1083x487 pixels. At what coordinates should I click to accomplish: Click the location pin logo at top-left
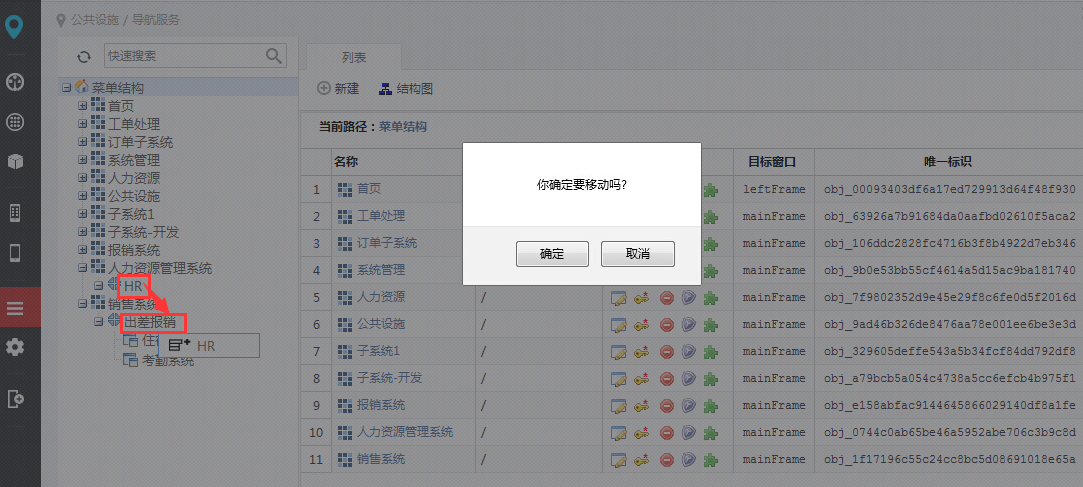tap(15, 24)
